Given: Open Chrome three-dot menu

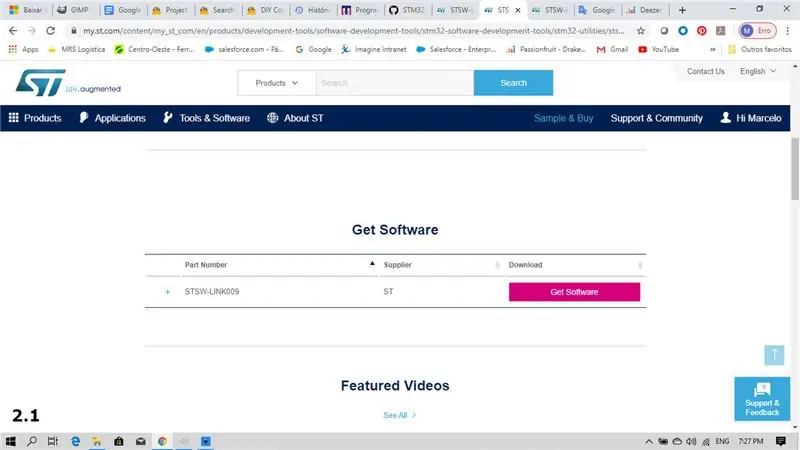Looking at the screenshot, I should pos(788,31).
